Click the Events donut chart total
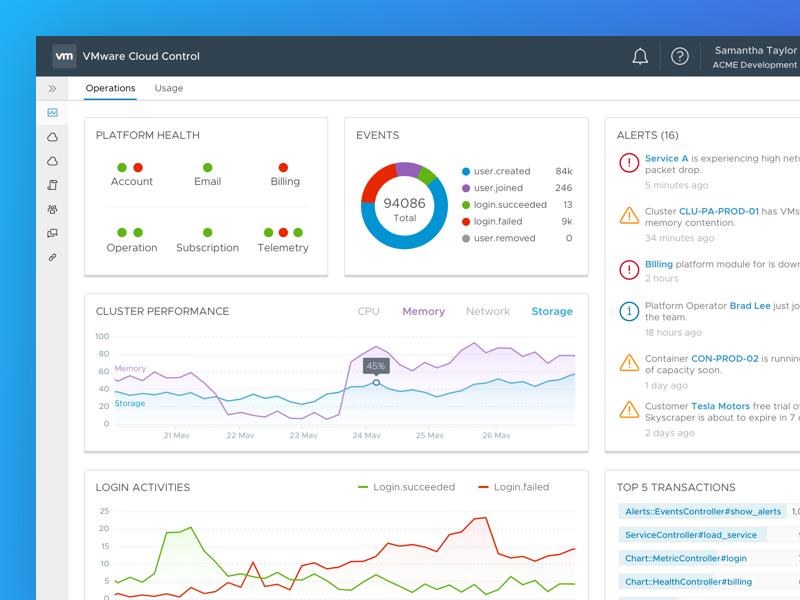This screenshot has height=600, width=800. (404, 205)
